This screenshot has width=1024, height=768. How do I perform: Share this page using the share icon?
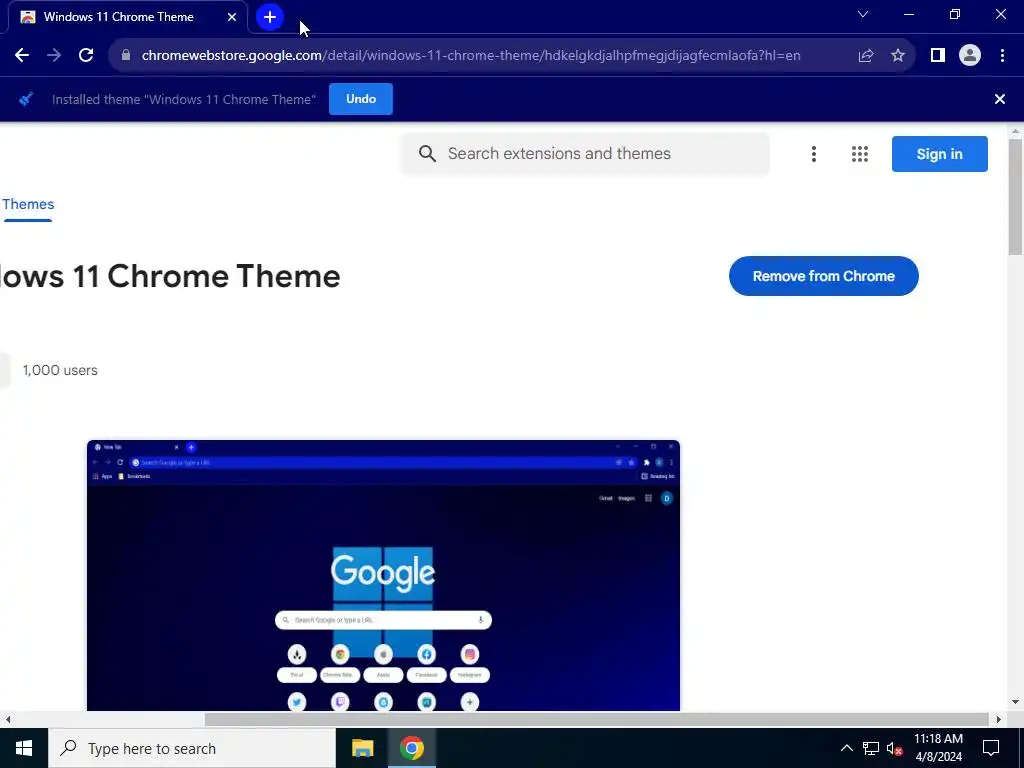click(x=866, y=56)
